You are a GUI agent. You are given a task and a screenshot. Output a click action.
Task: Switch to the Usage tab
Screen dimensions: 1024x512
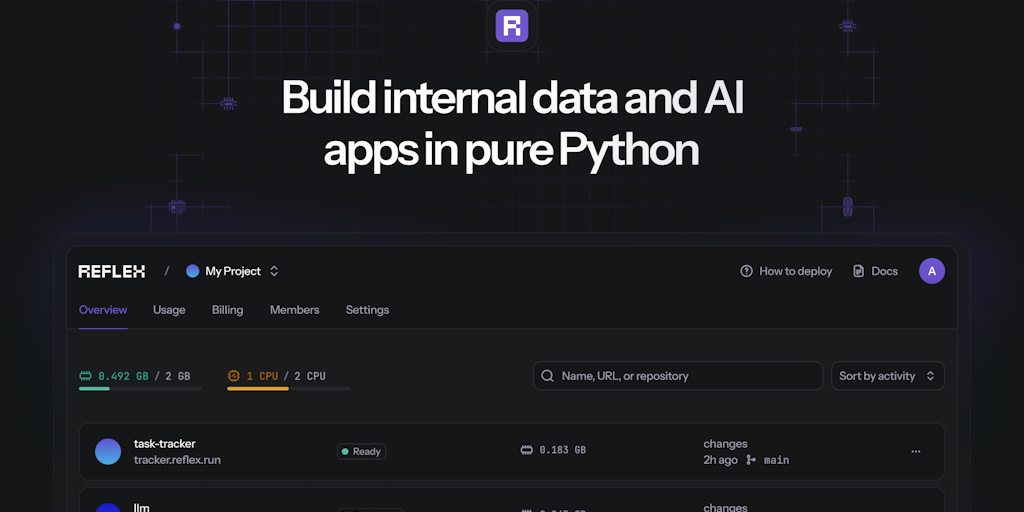(x=169, y=310)
